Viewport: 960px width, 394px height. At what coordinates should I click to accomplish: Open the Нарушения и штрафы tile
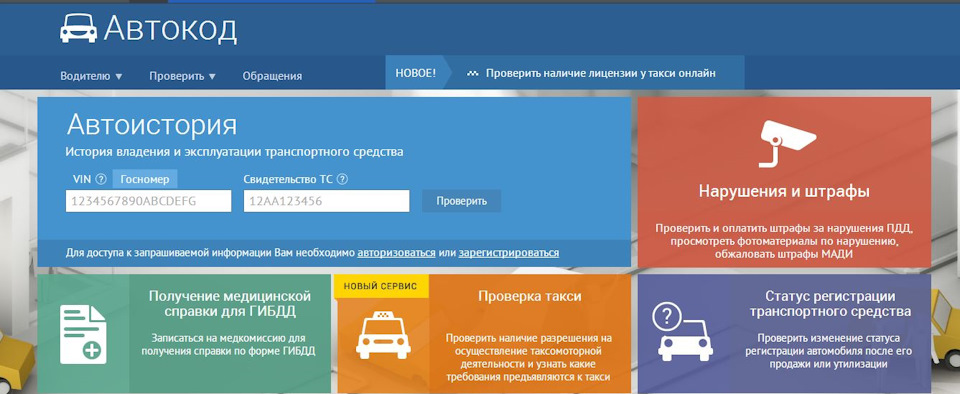tap(784, 182)
